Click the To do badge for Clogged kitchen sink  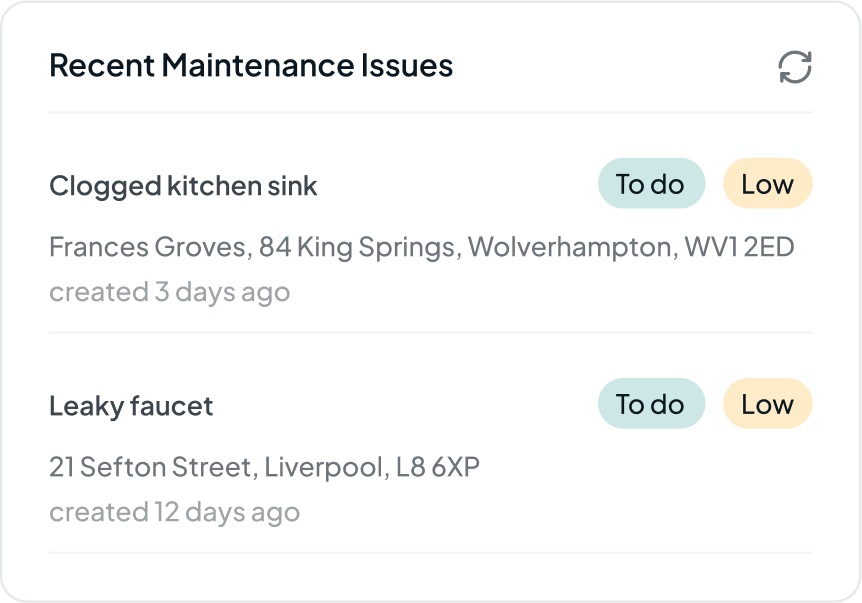(651, 184)
